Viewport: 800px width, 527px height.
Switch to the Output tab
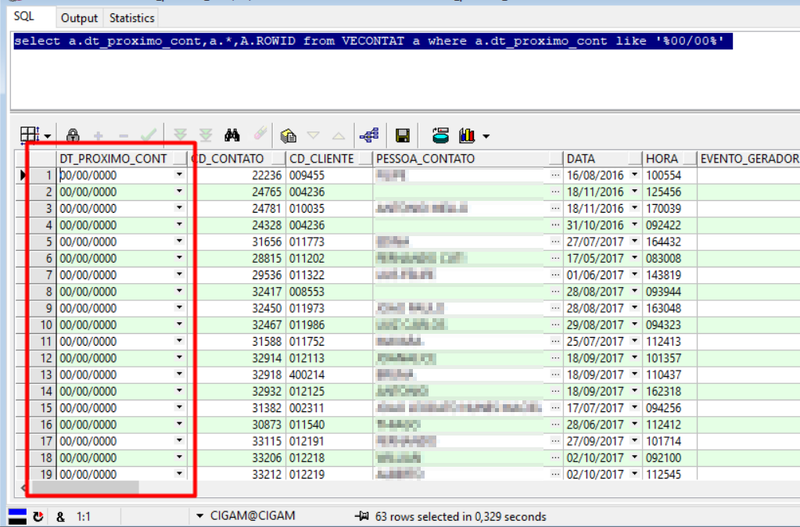point(79,18)
